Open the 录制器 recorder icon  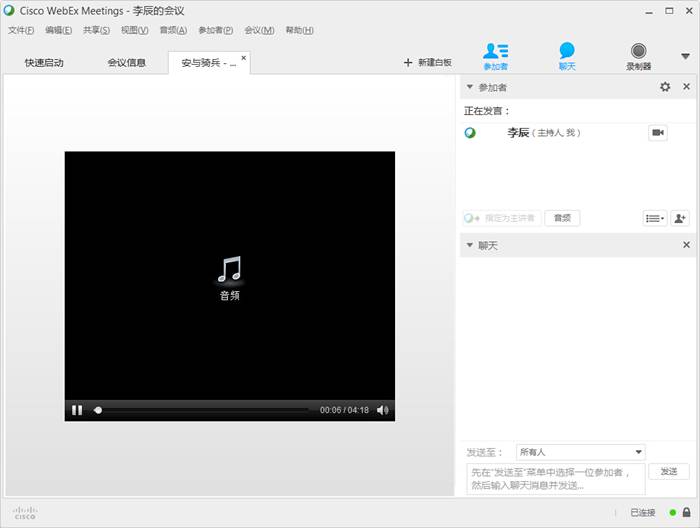[x=638, y=56]
